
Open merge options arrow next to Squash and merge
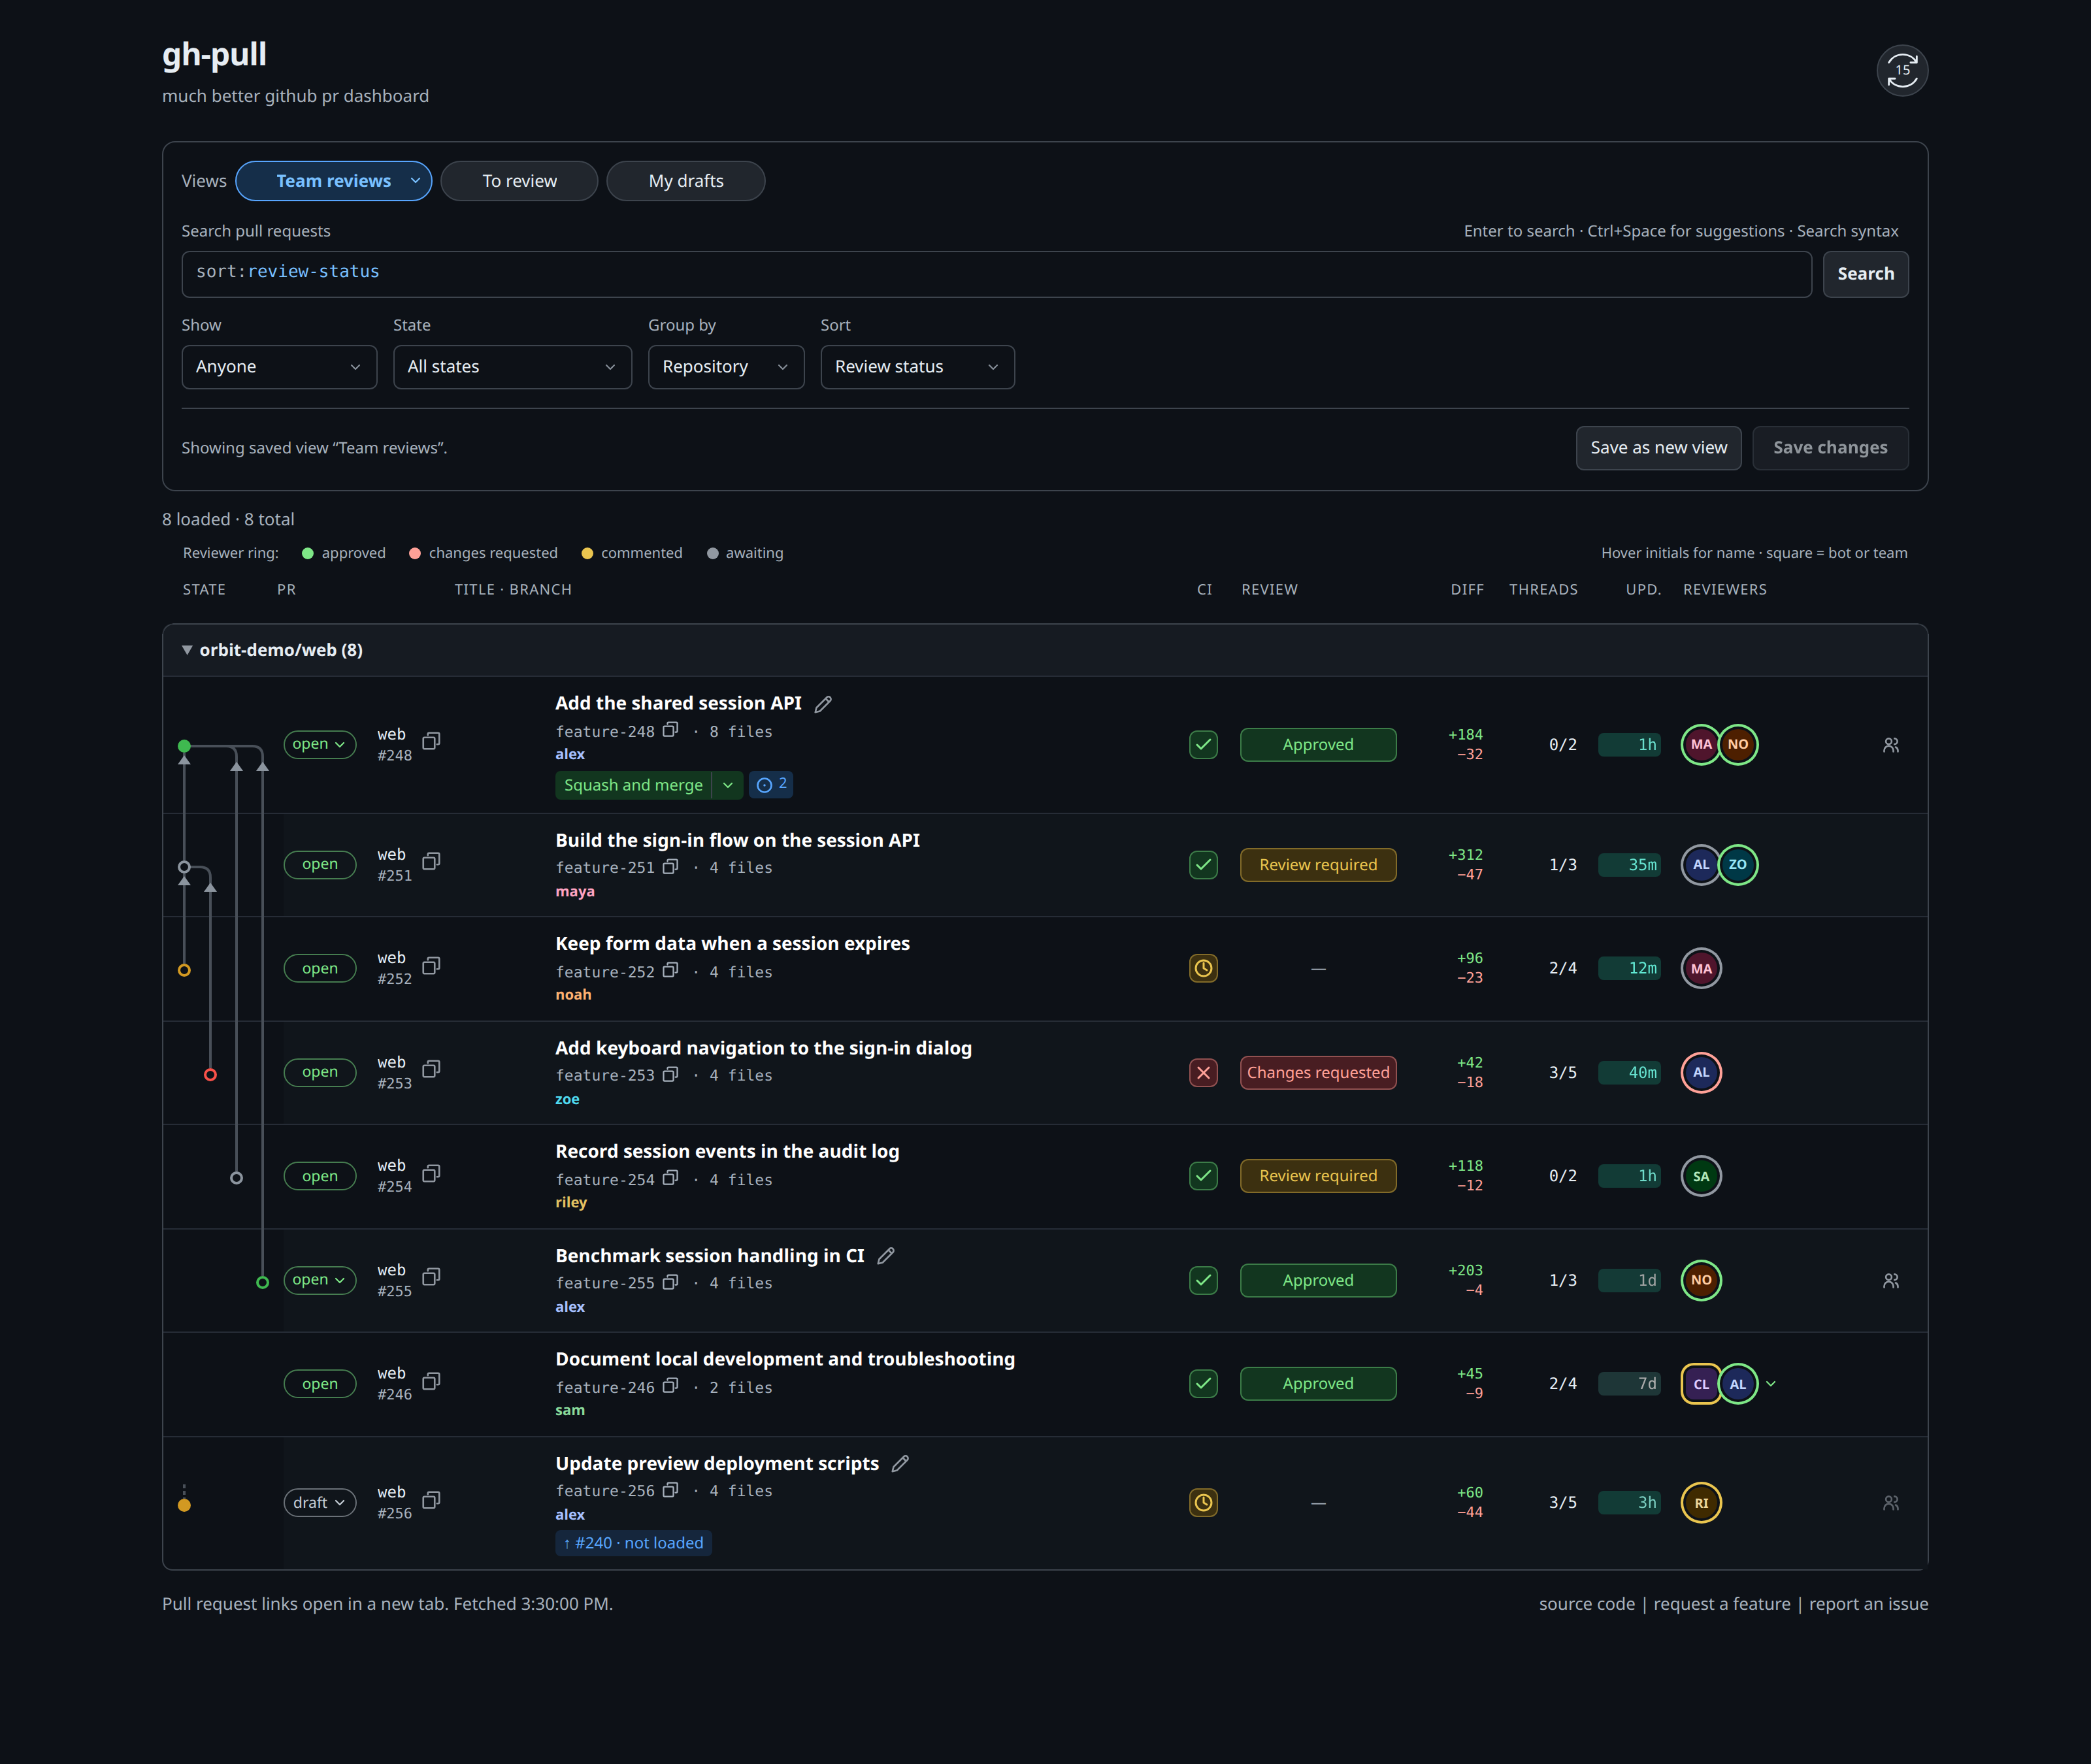pos(727,785)
